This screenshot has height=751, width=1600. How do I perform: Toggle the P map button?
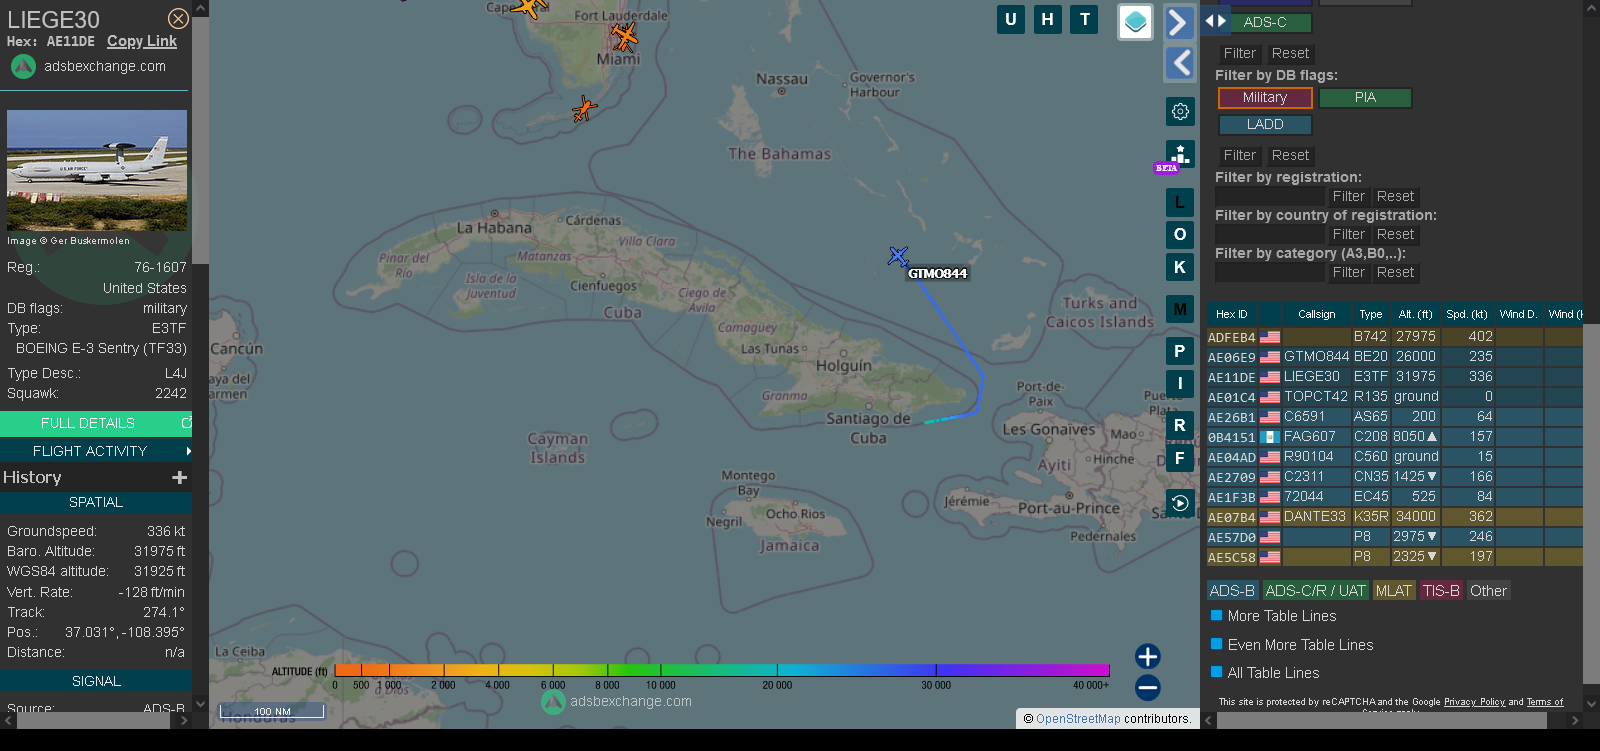pos(1180,351)
